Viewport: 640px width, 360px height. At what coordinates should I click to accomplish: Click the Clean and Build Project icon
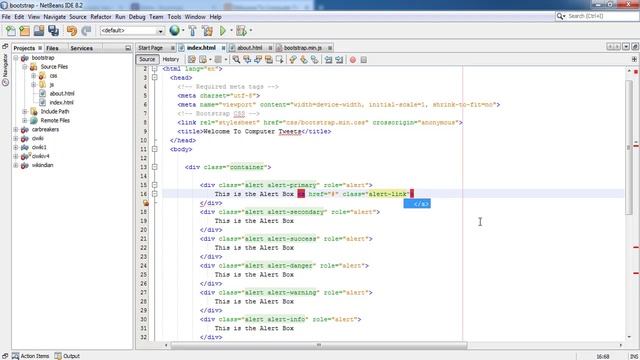[x=207, y=31]
